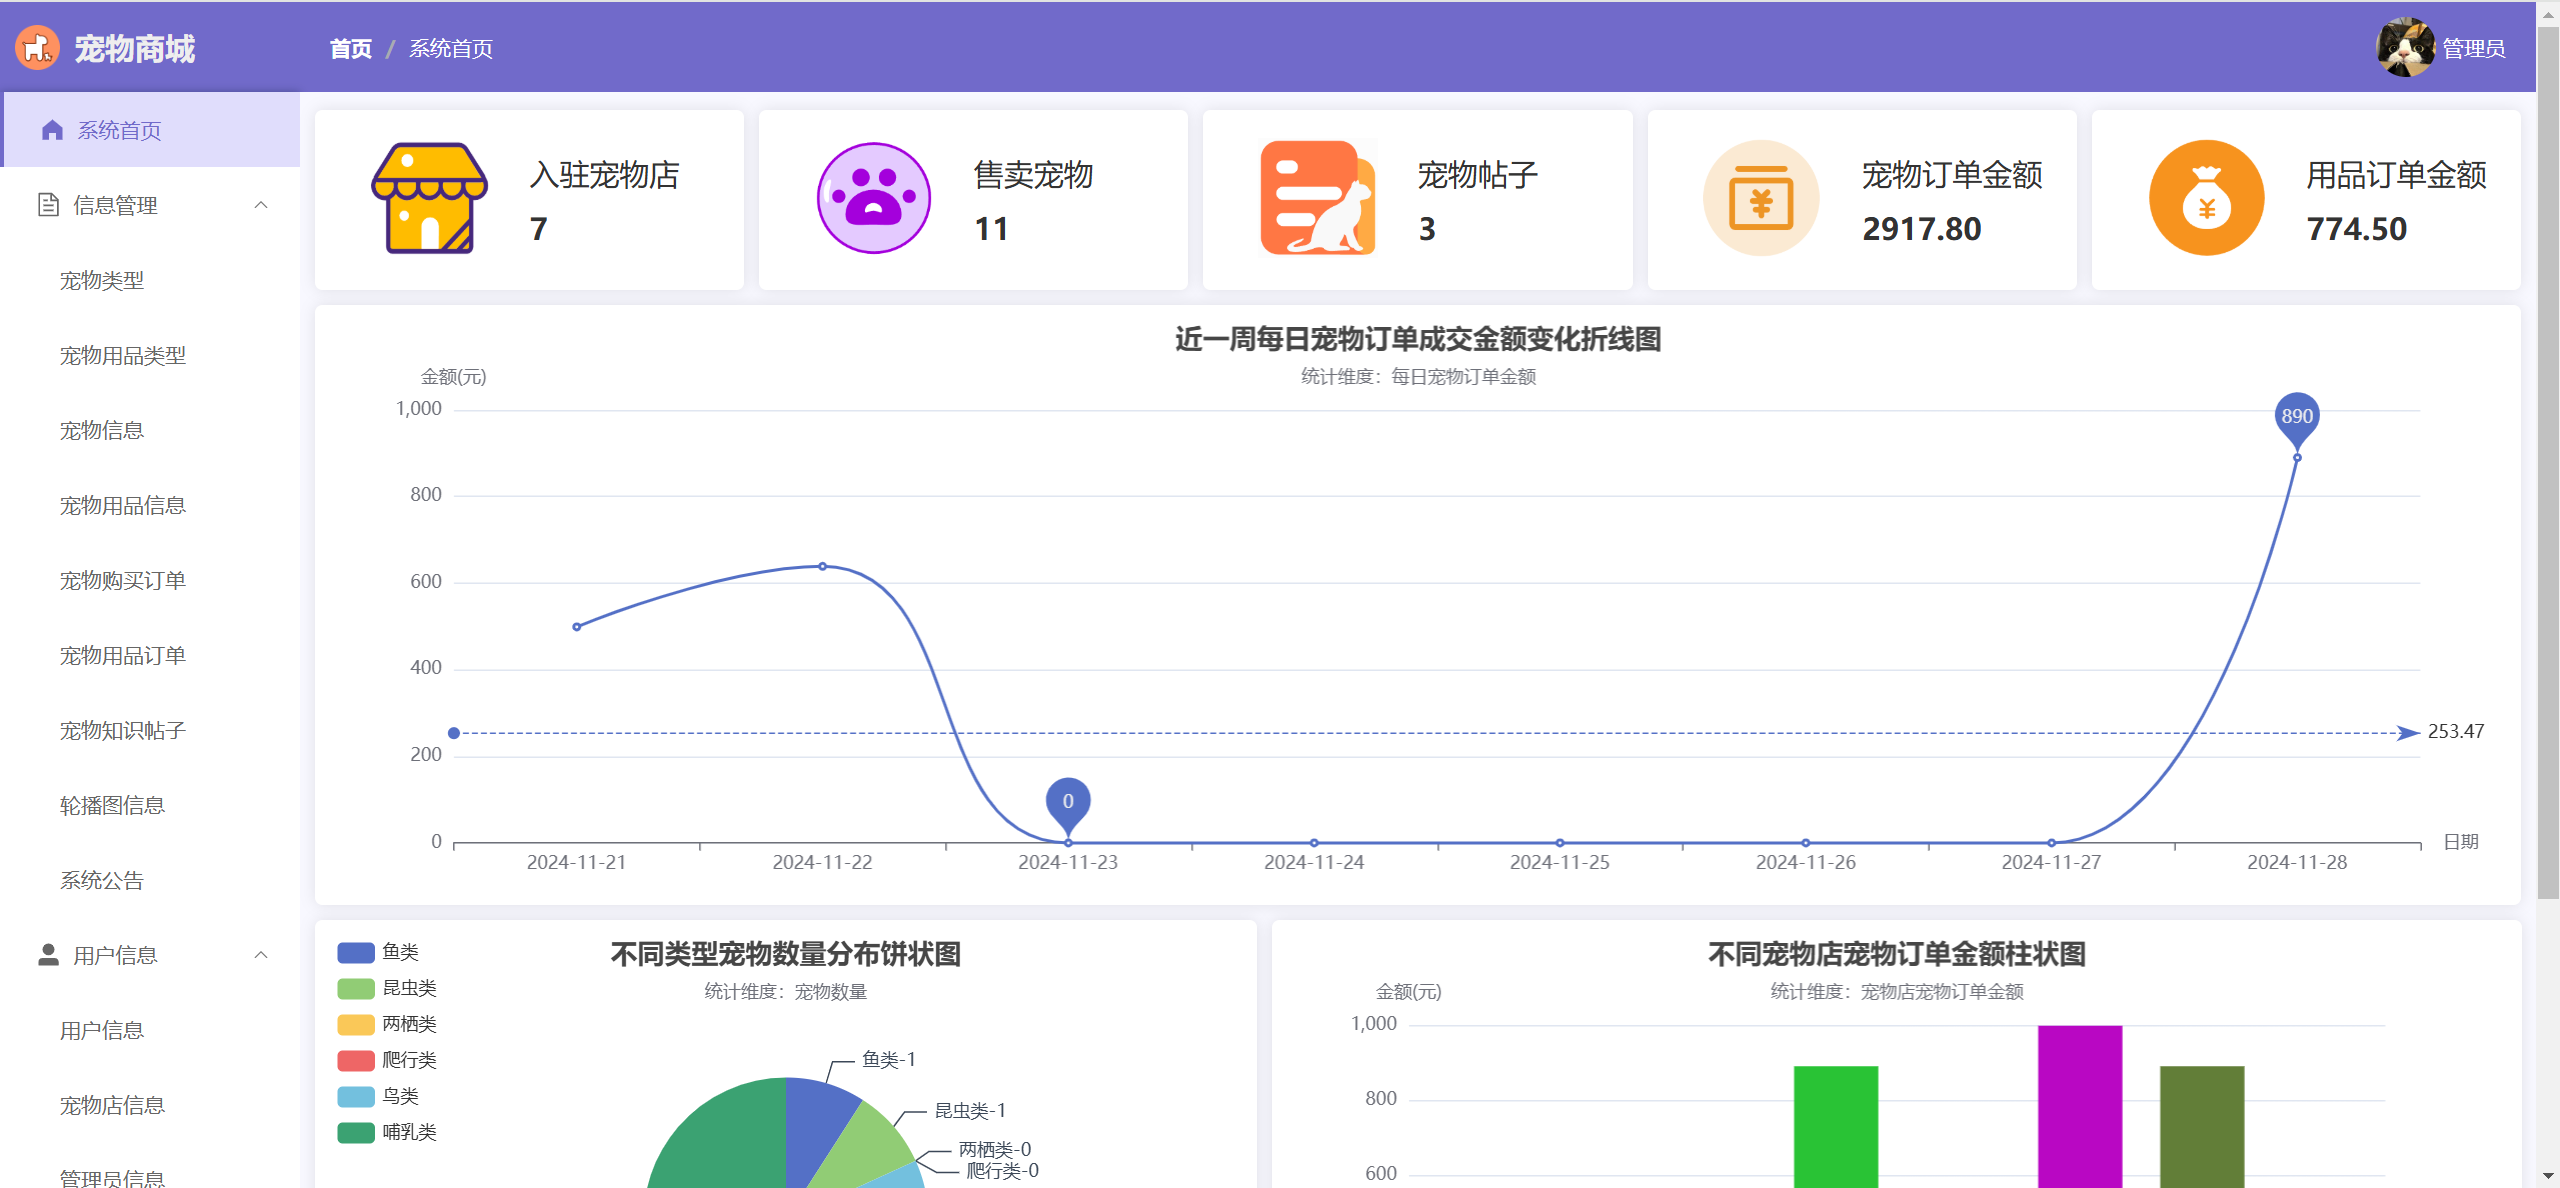Click the 爬行类 red color swatch
This screenshot has height=1188, width=2560.
coord(355,1060)
